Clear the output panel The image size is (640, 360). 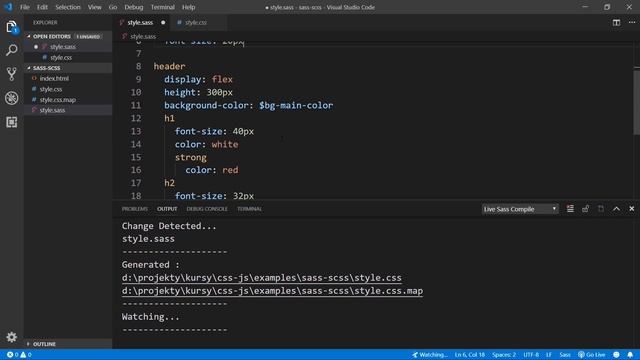(570, 209)
